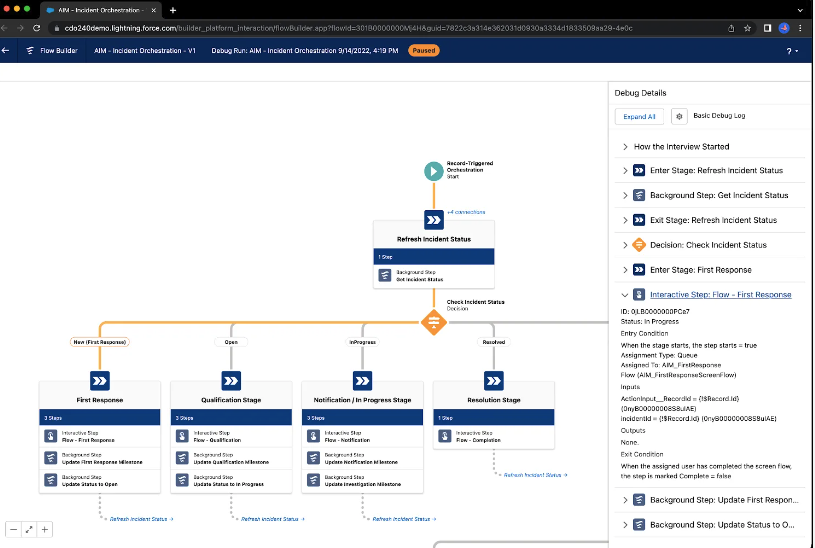Follow Refresh Incident Status link under Resolution Stage
815x548 pixels.
(535, 475)
